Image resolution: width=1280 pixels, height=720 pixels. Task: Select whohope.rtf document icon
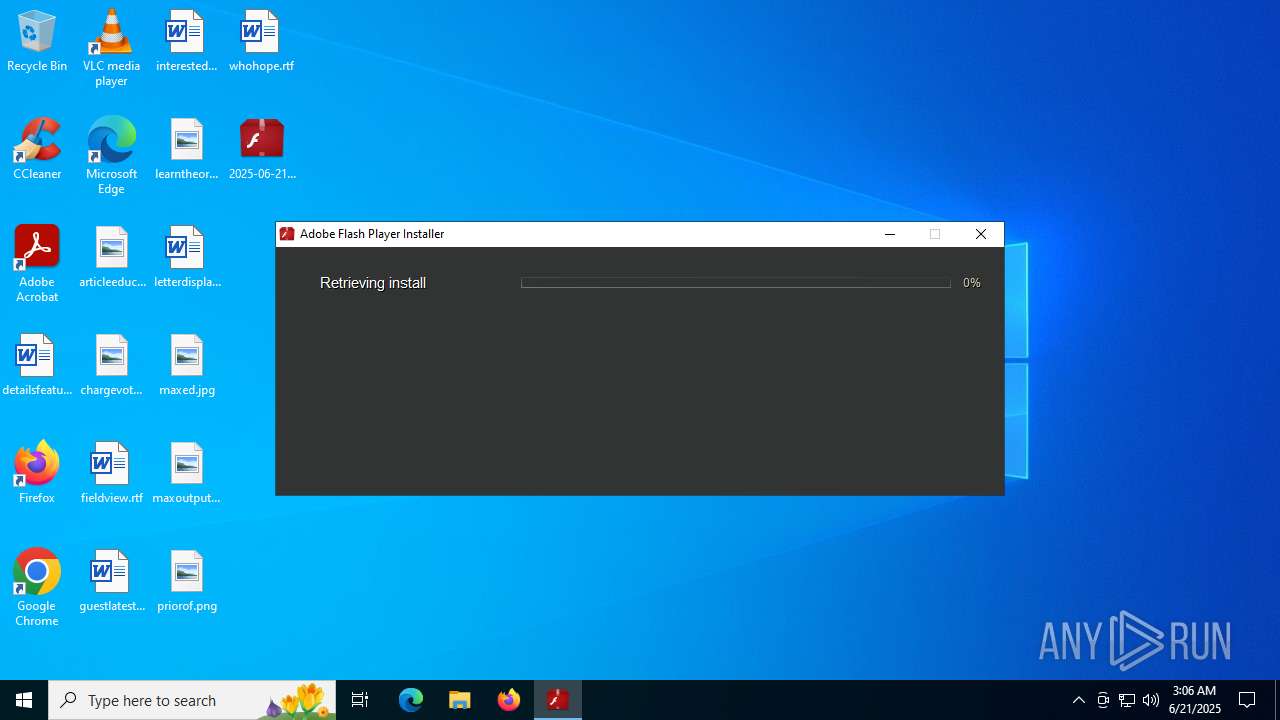261,42
